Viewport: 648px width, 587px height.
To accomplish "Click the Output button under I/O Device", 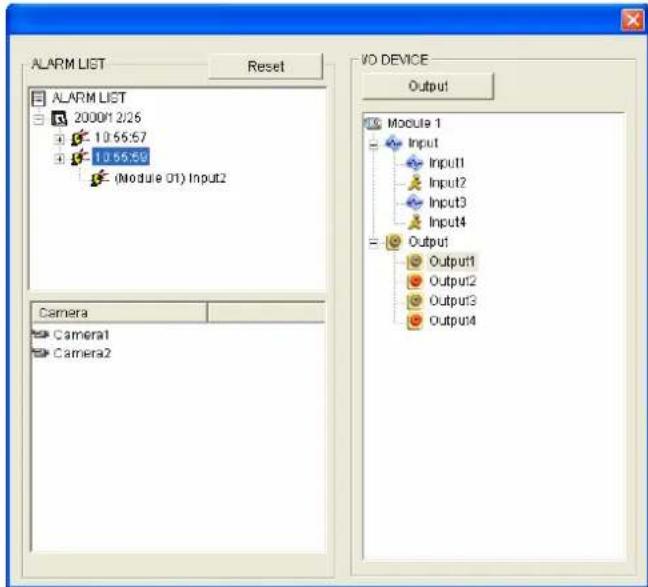I will pyautogui.click(x=428, y=86).
